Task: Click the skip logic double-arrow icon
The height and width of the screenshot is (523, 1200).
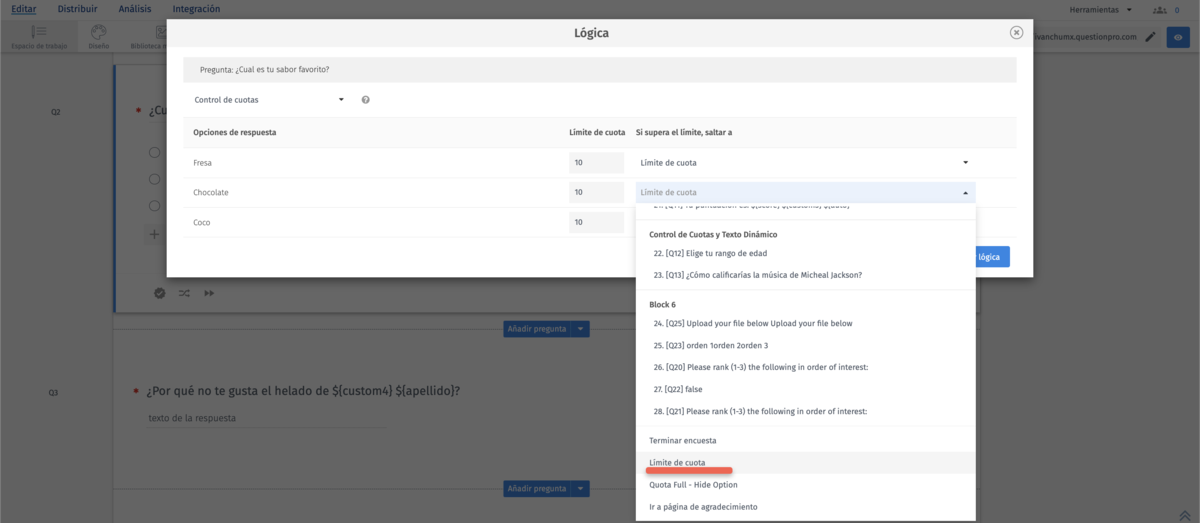Action: pos(210,293)
